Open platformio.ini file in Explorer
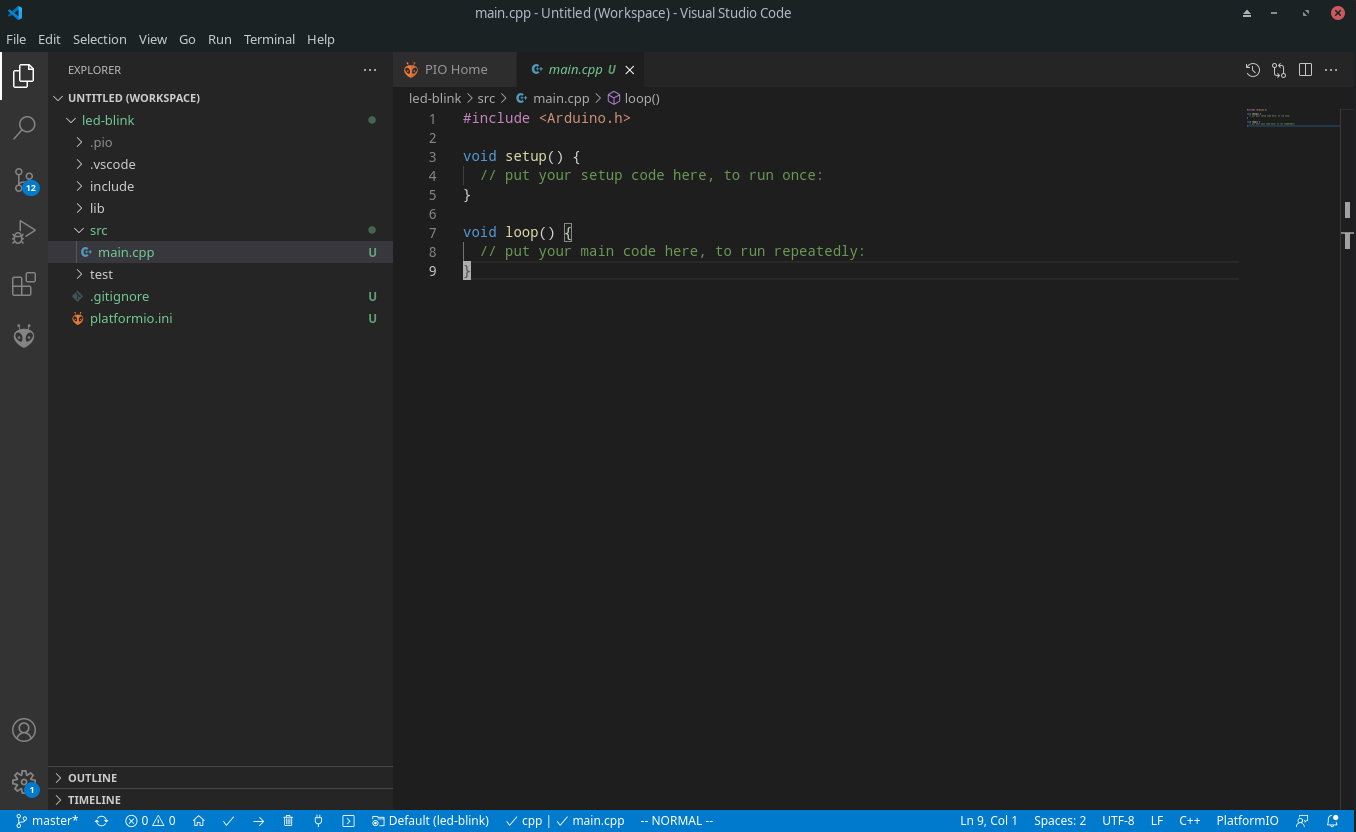 pos(220,318)
